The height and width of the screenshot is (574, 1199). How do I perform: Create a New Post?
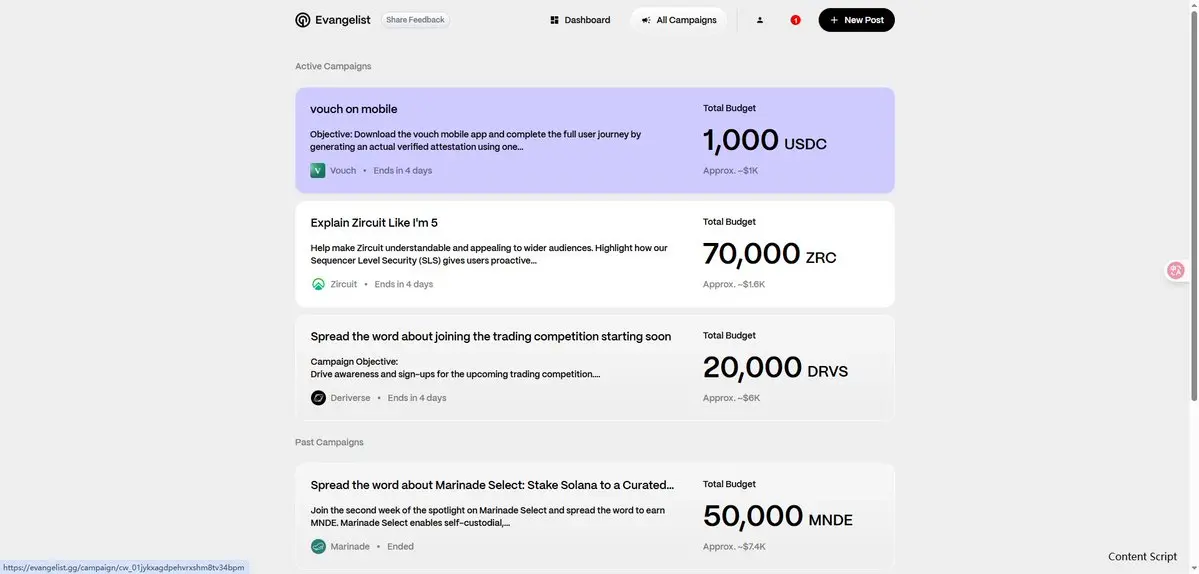[856, 20]
